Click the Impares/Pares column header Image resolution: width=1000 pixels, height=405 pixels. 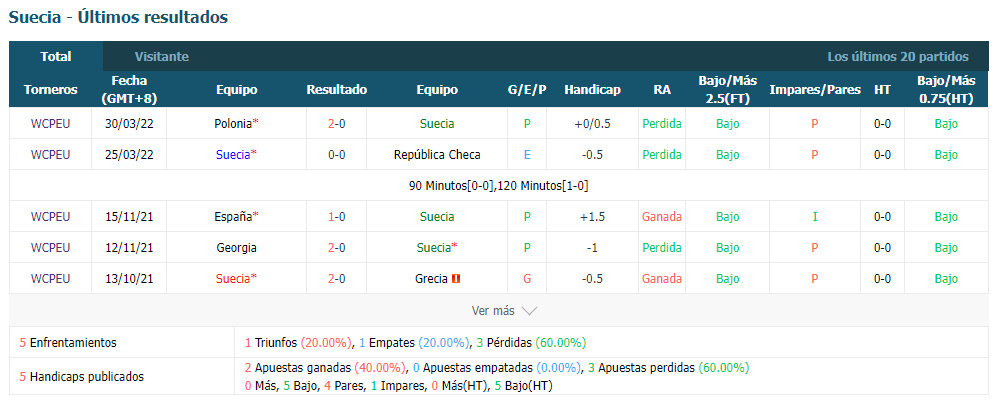(x=814, y=90)
